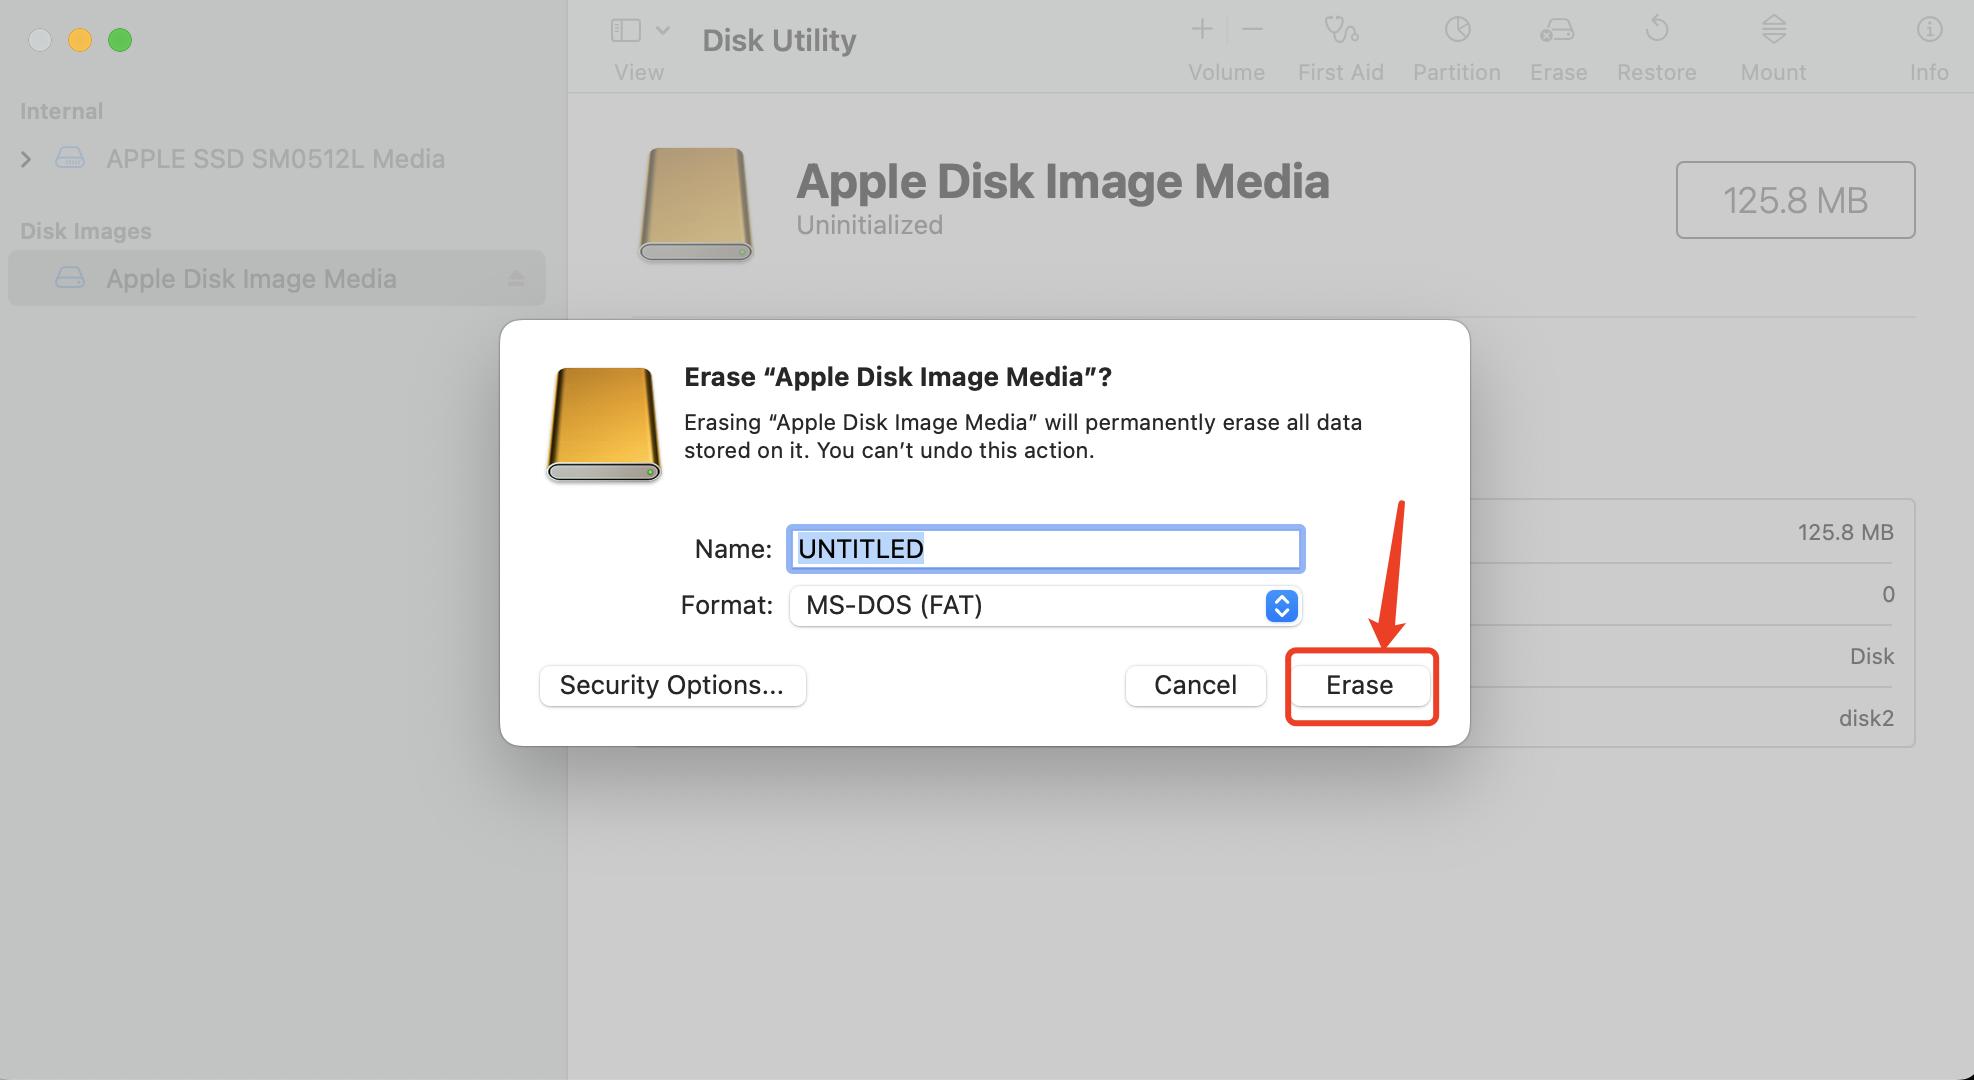Toggle the Format combo box dropdown arrow
This screenshot has width=1974, height=1080.
(x=1279, y=605)
